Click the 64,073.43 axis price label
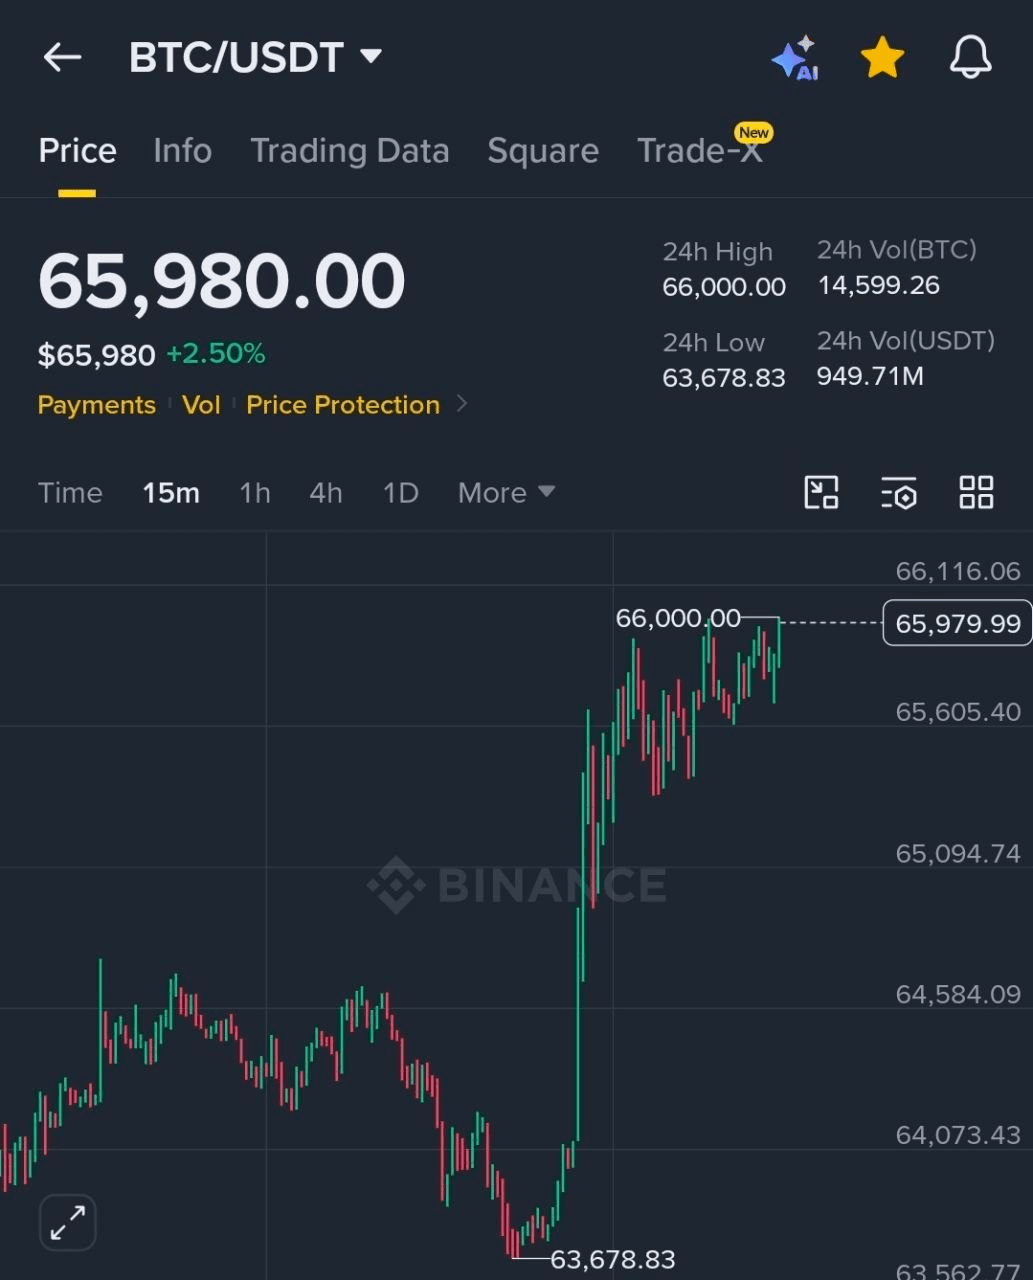 point(958,1135)
